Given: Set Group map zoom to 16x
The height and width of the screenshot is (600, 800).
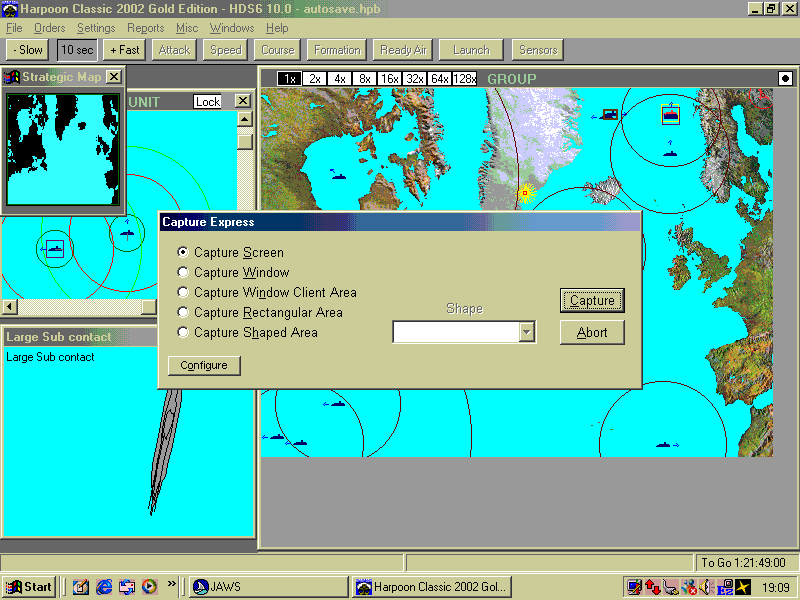Looking at the screenshot, I should click(389, 79).
